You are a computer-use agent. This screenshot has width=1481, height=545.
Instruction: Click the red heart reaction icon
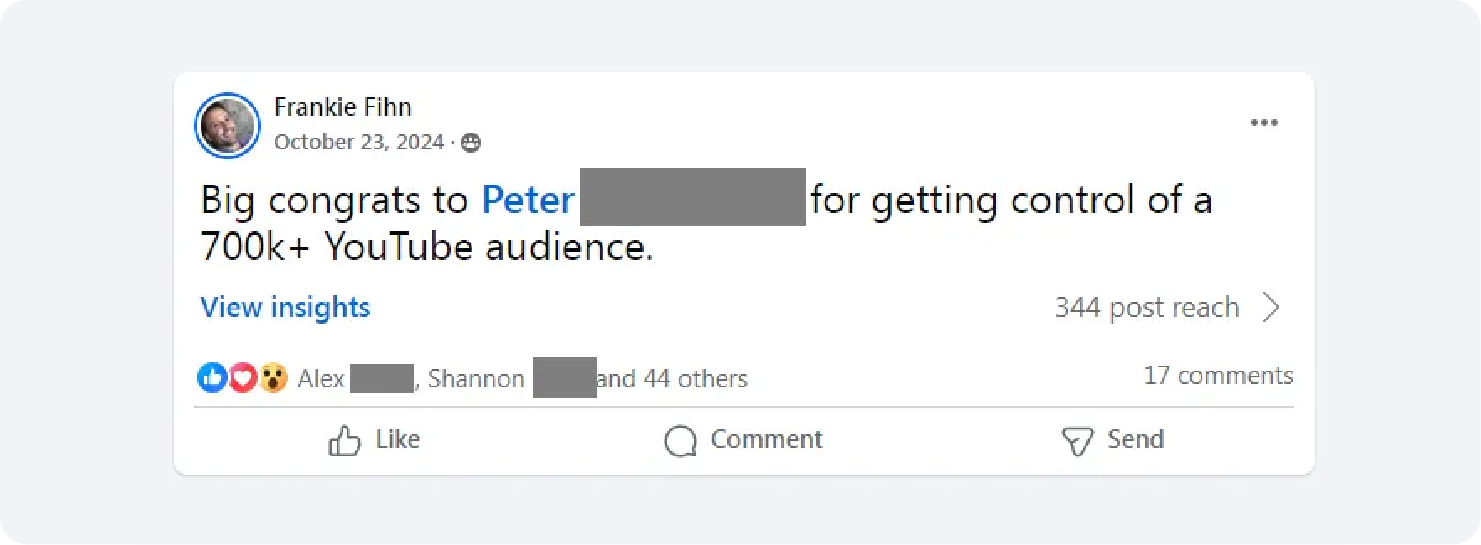click(x=242, y=378)
